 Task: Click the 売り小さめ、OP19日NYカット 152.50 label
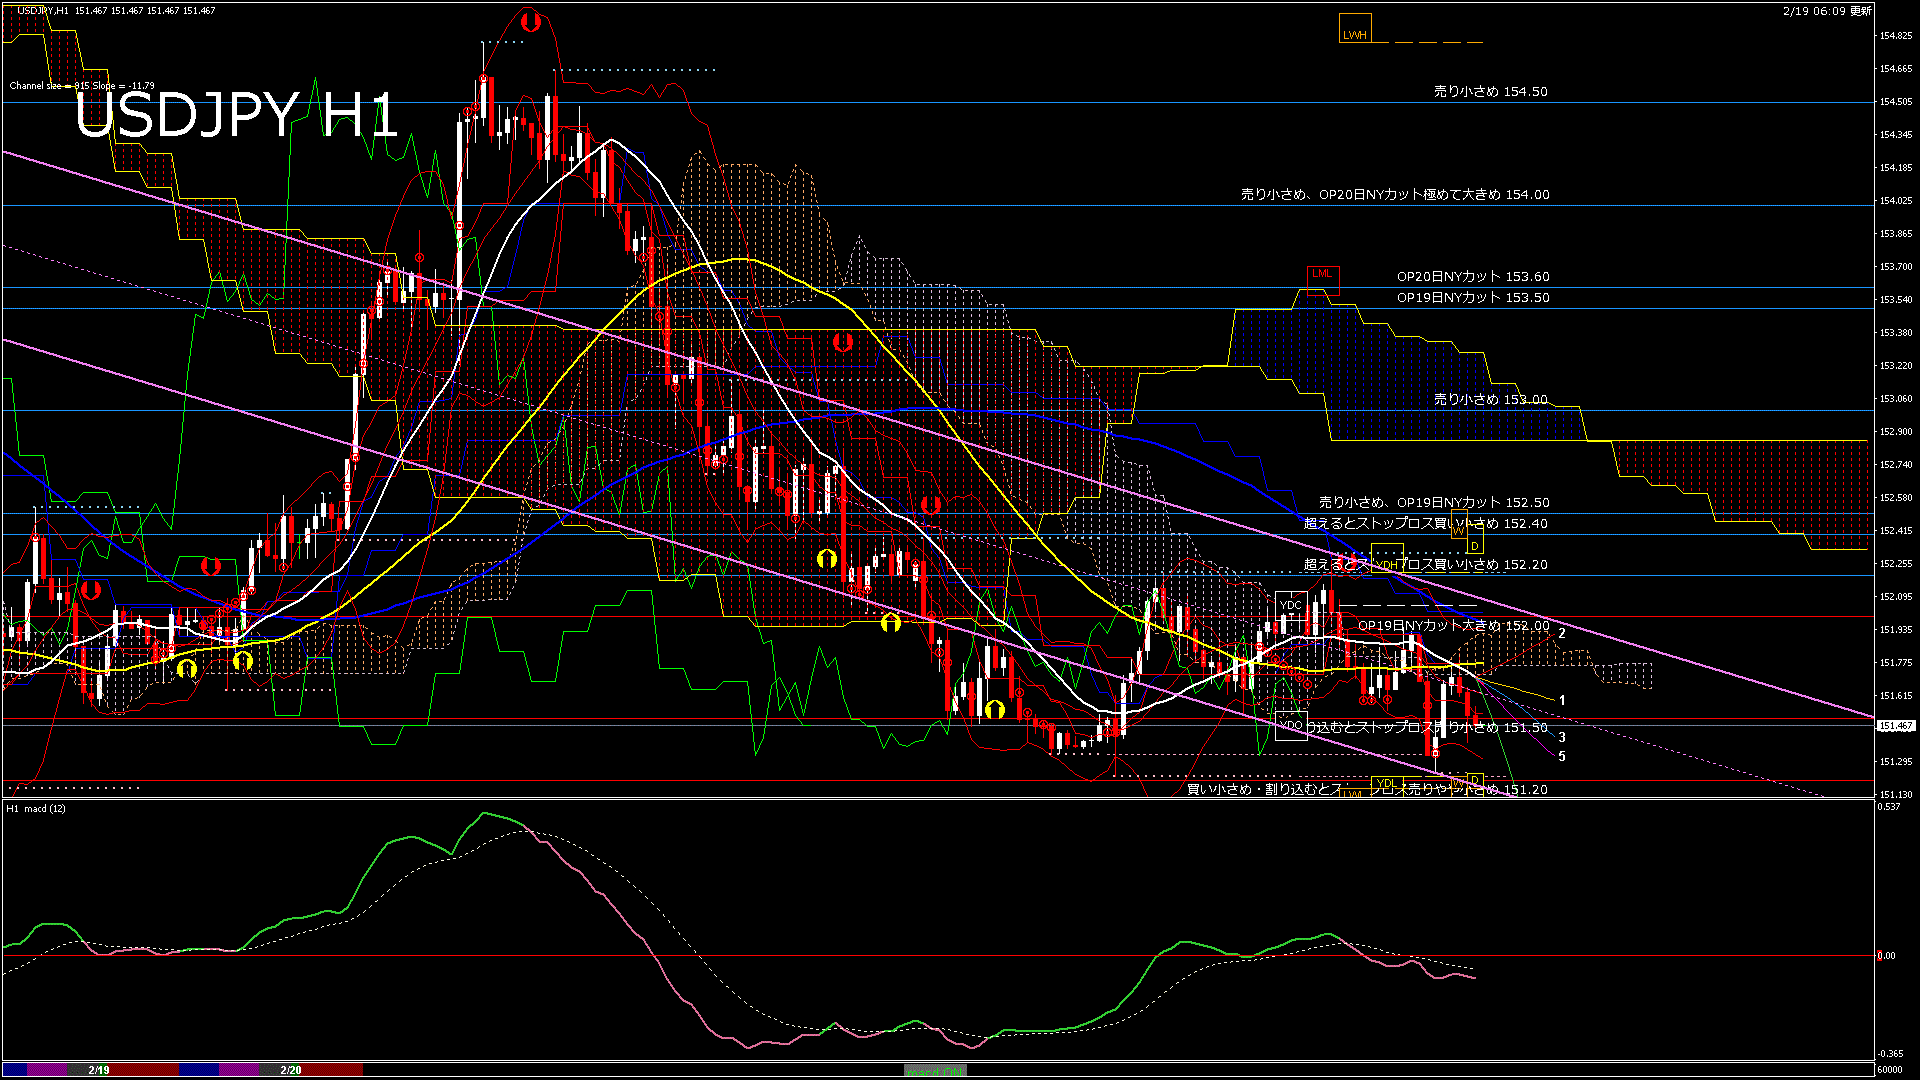coord(1434,503)
